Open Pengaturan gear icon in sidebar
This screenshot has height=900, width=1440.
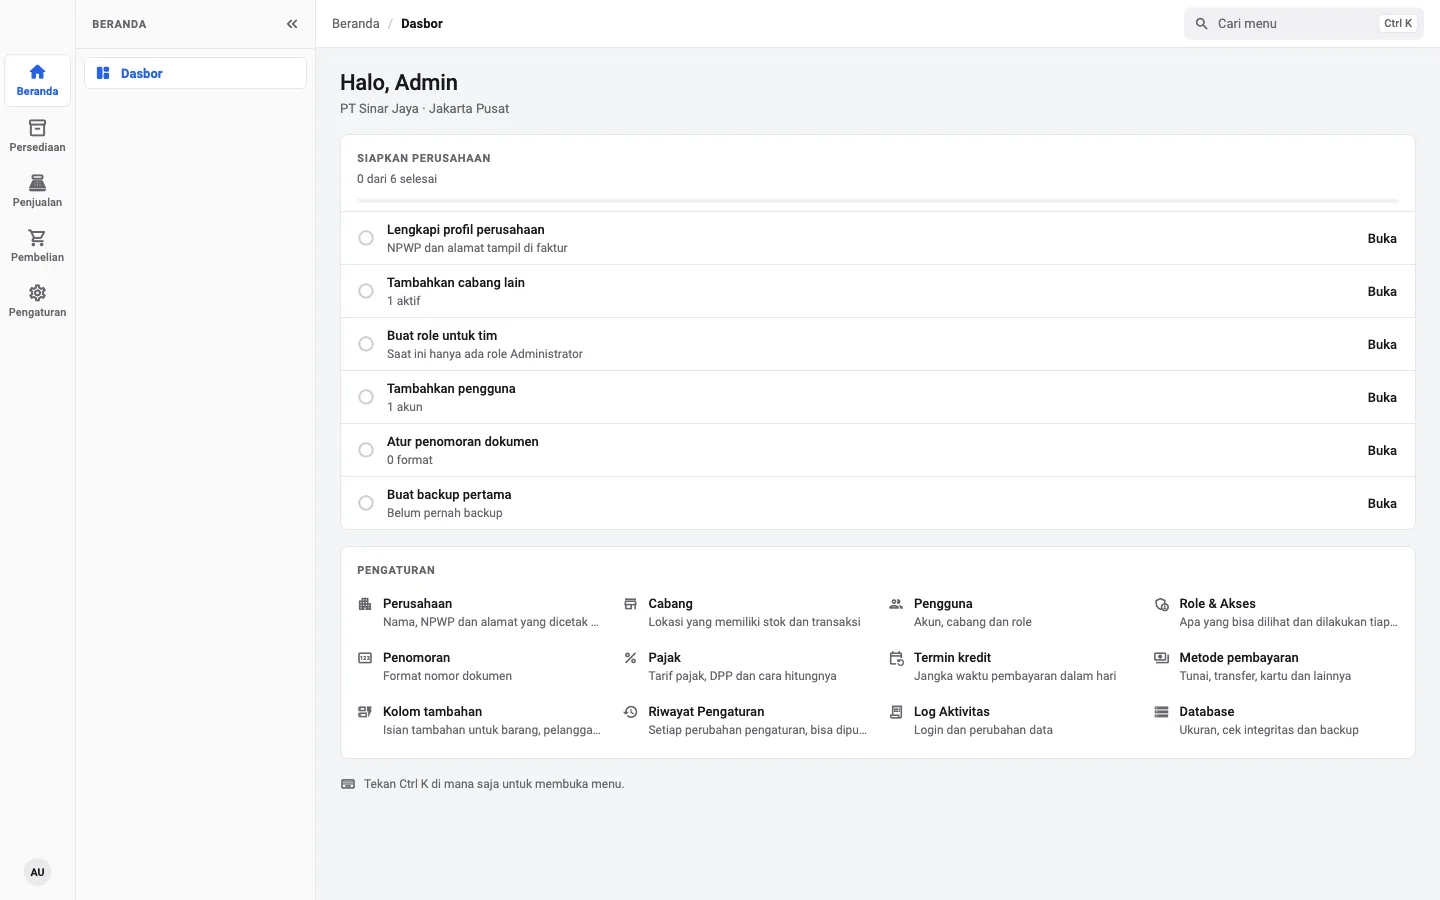(x=37, y=293)
